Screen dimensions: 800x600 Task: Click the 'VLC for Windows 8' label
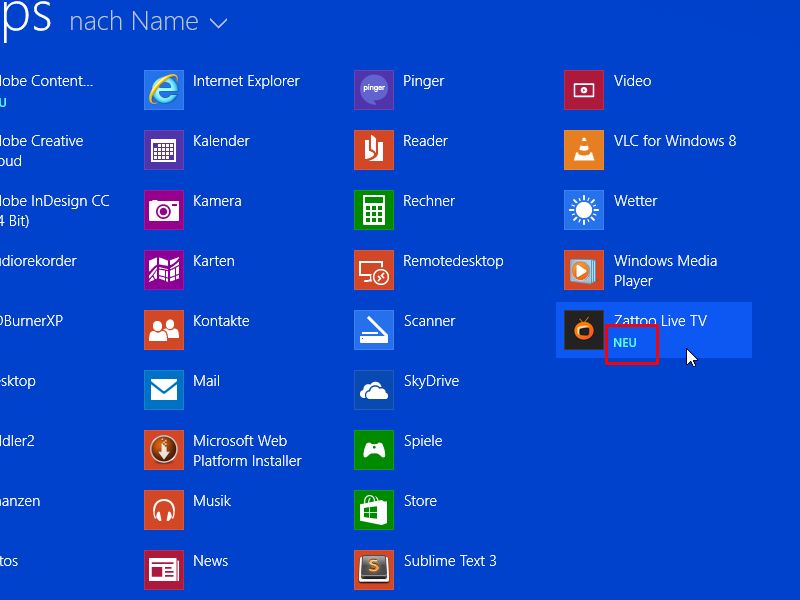tap(675, 141)
